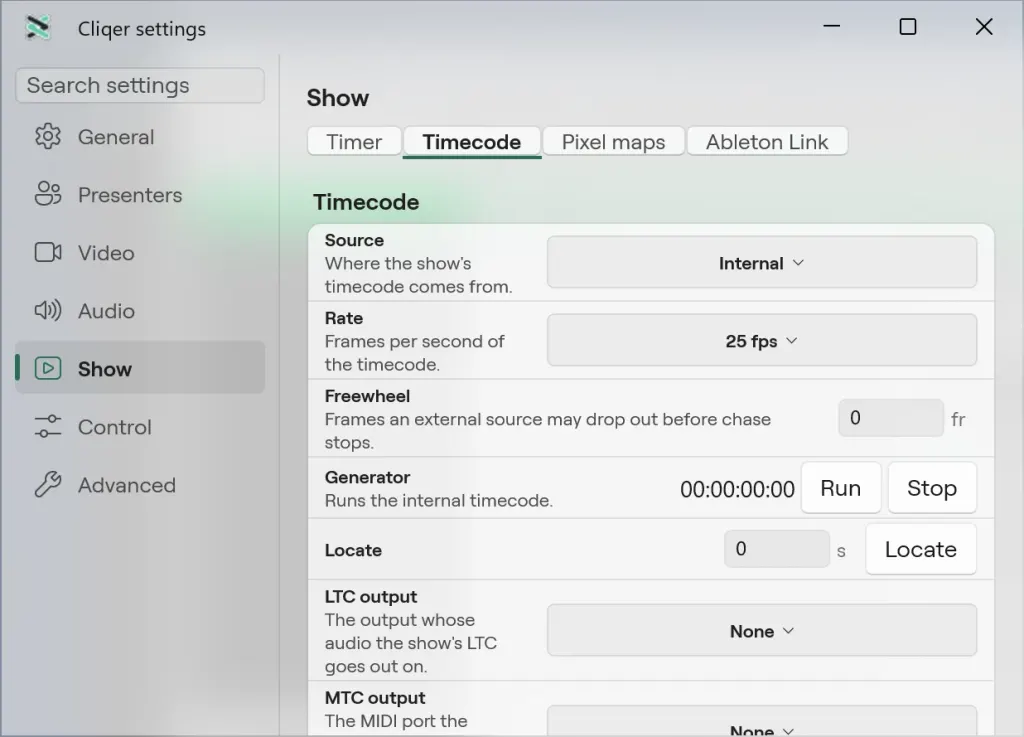The image size is (1024, 737).
Task: Click the Video camera icon
Action: click(48, 252)
